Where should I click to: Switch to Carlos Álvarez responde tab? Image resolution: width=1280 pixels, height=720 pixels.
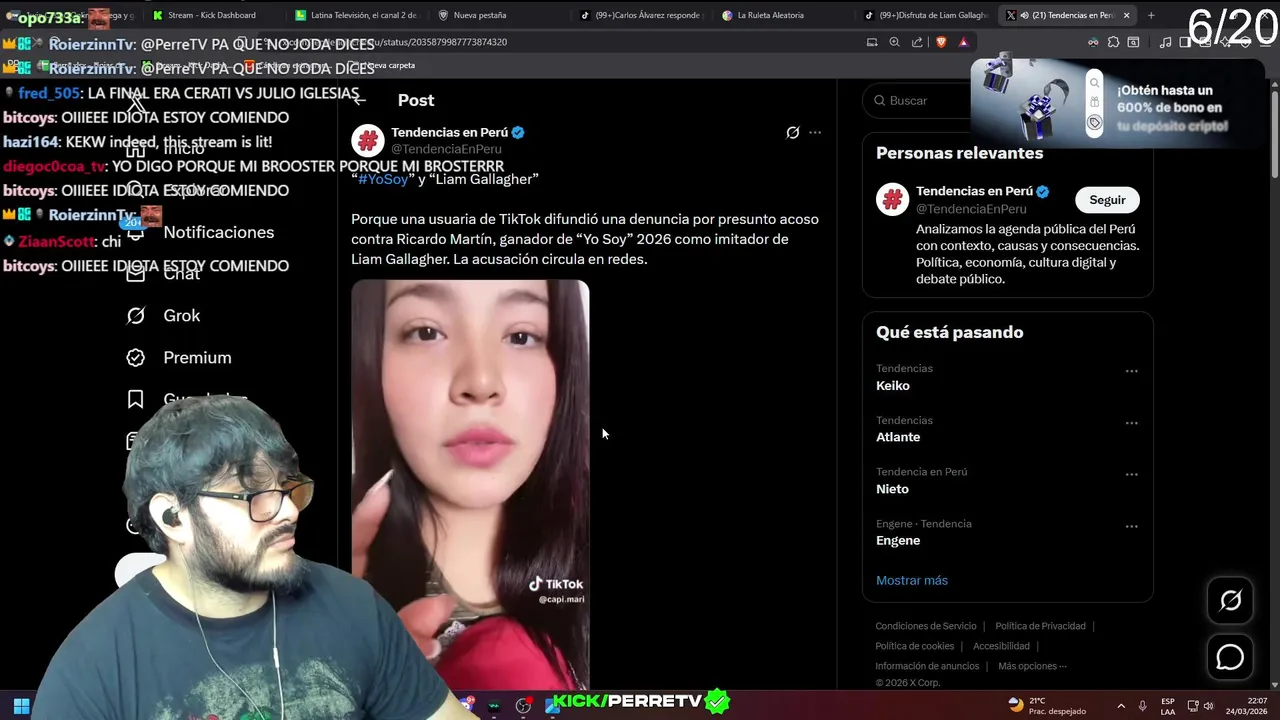[640, 15]
